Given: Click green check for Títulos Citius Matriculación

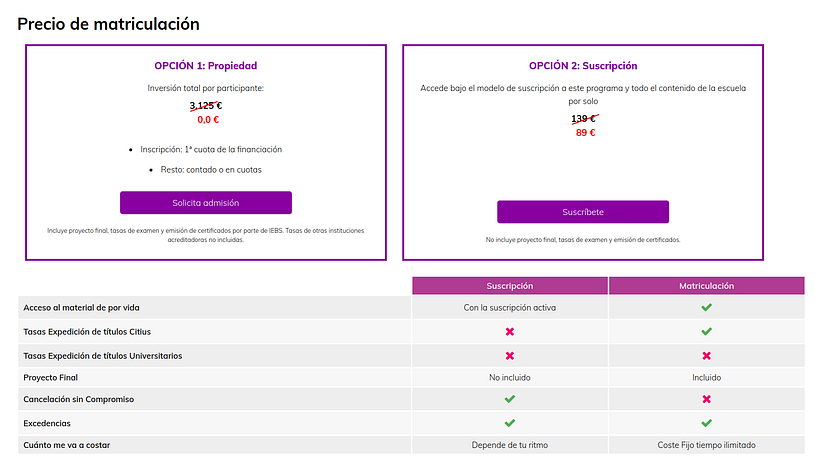Looking at the screenshot, I should [x=706, y=331].
